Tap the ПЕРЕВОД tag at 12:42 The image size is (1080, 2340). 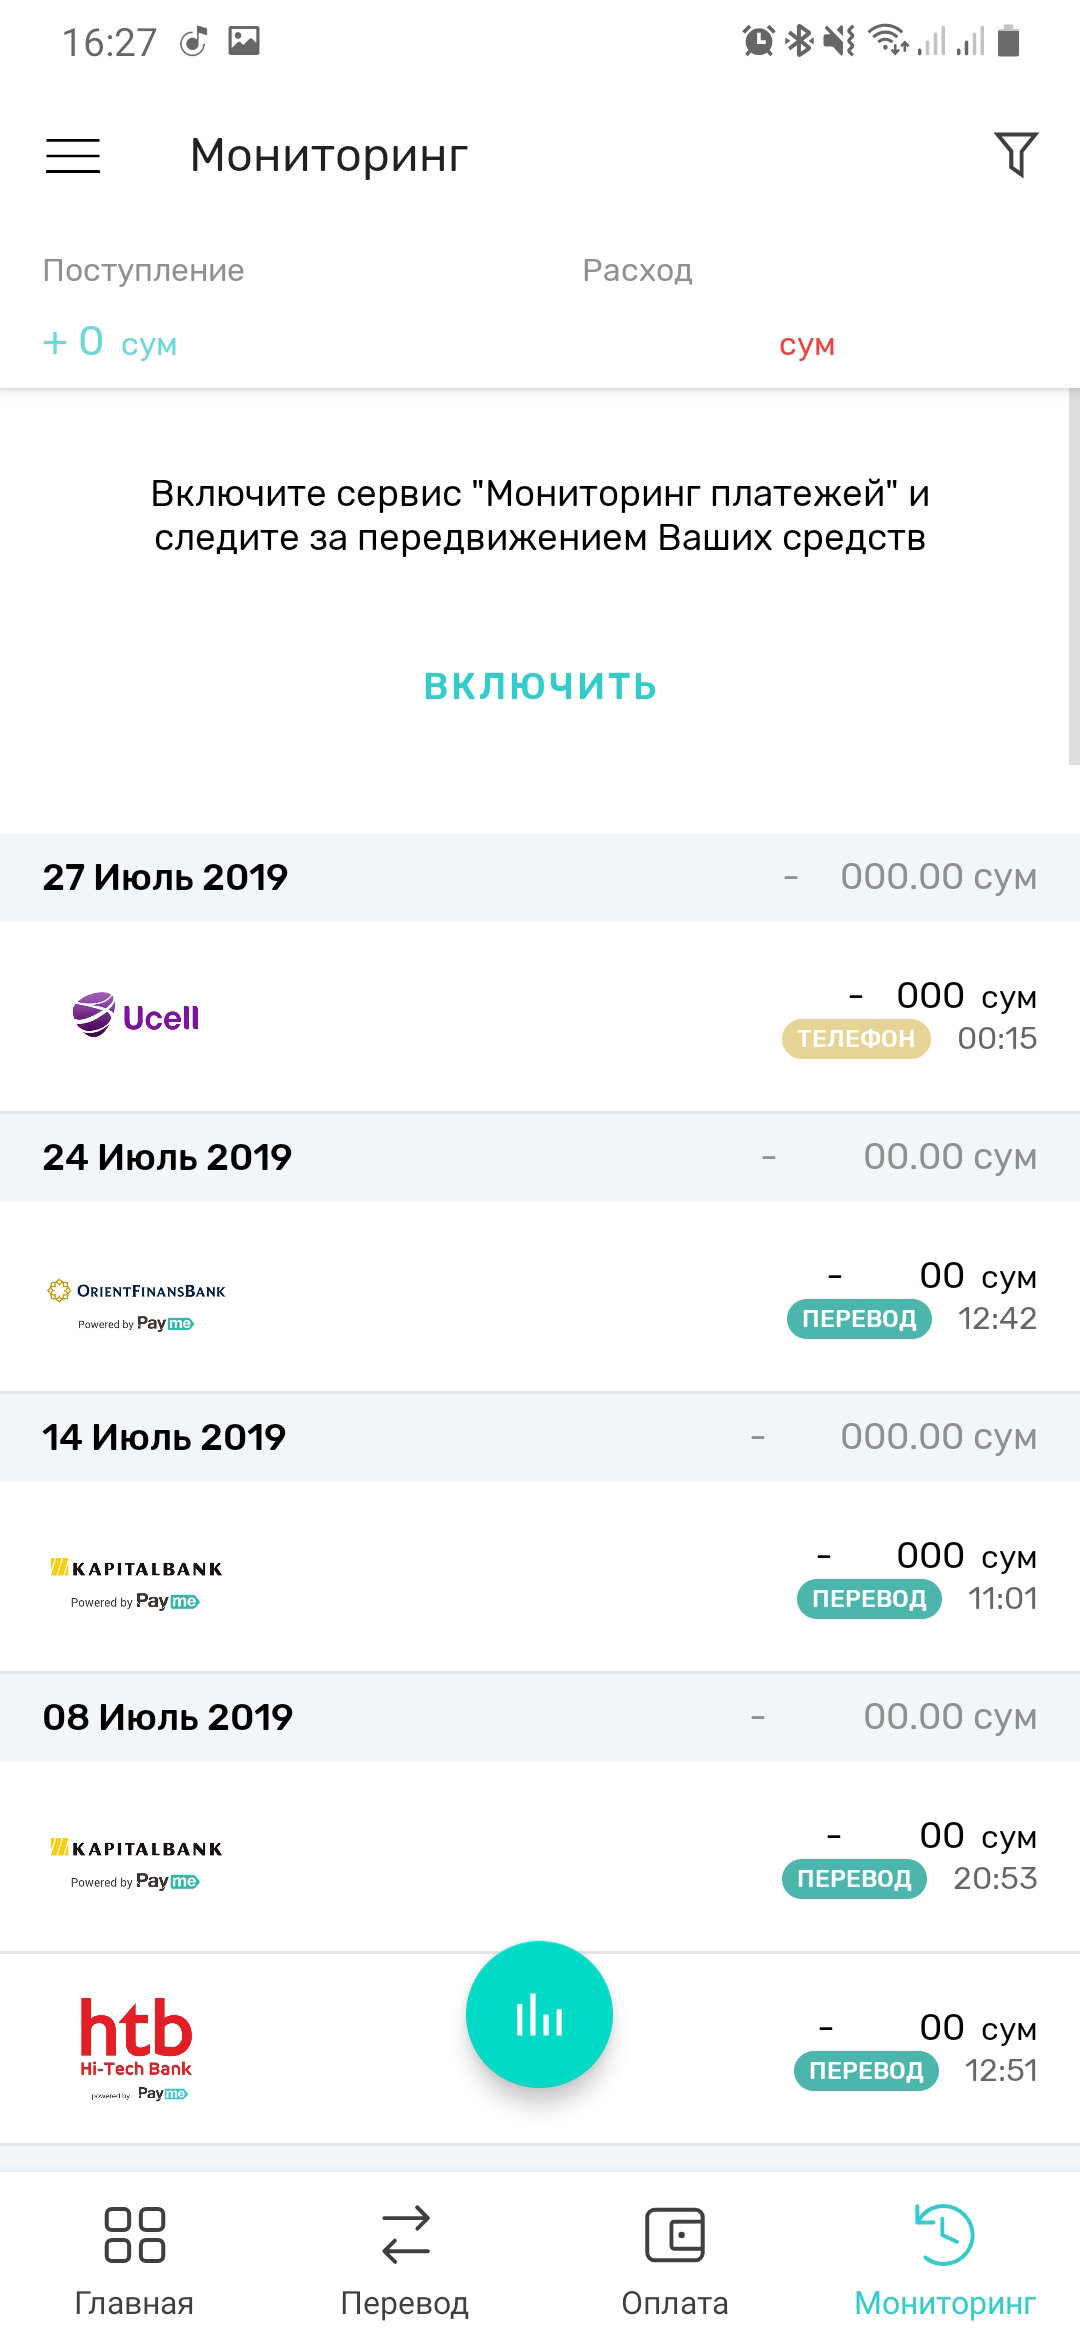859,1319
